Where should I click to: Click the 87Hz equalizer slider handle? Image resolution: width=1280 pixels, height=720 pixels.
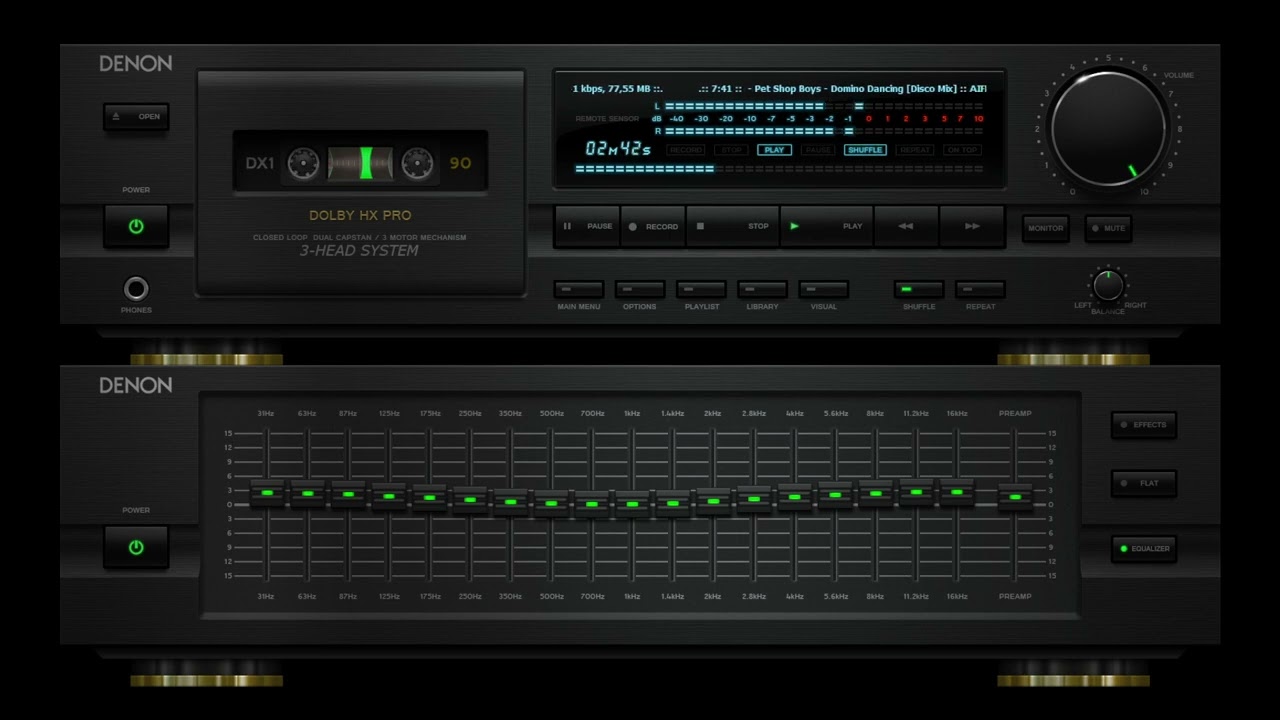[x=348, y=494]
